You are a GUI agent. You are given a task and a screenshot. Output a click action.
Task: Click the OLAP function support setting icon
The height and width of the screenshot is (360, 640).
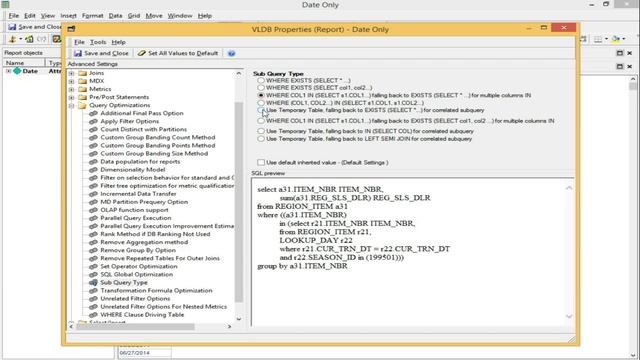click(93, 210)
